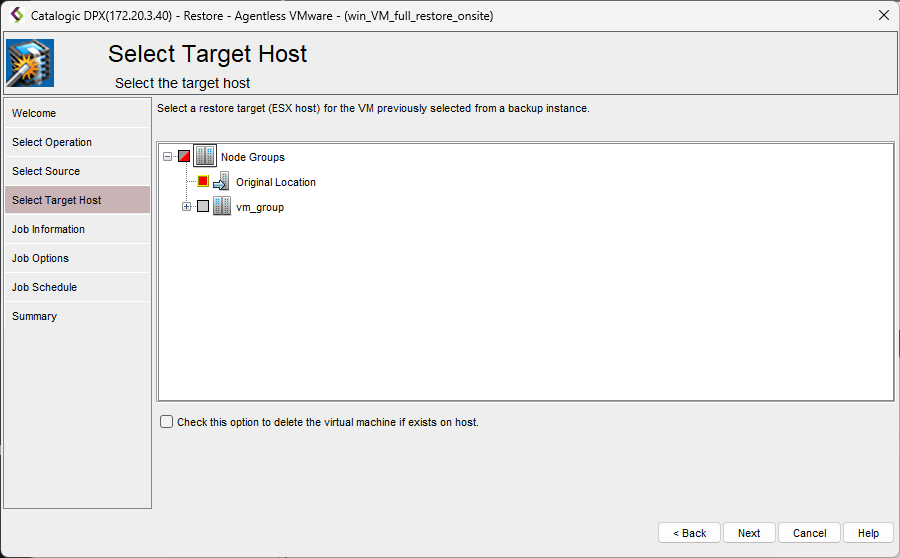
Task: Expand the vm_group tree node
Action: click(186, 207)
